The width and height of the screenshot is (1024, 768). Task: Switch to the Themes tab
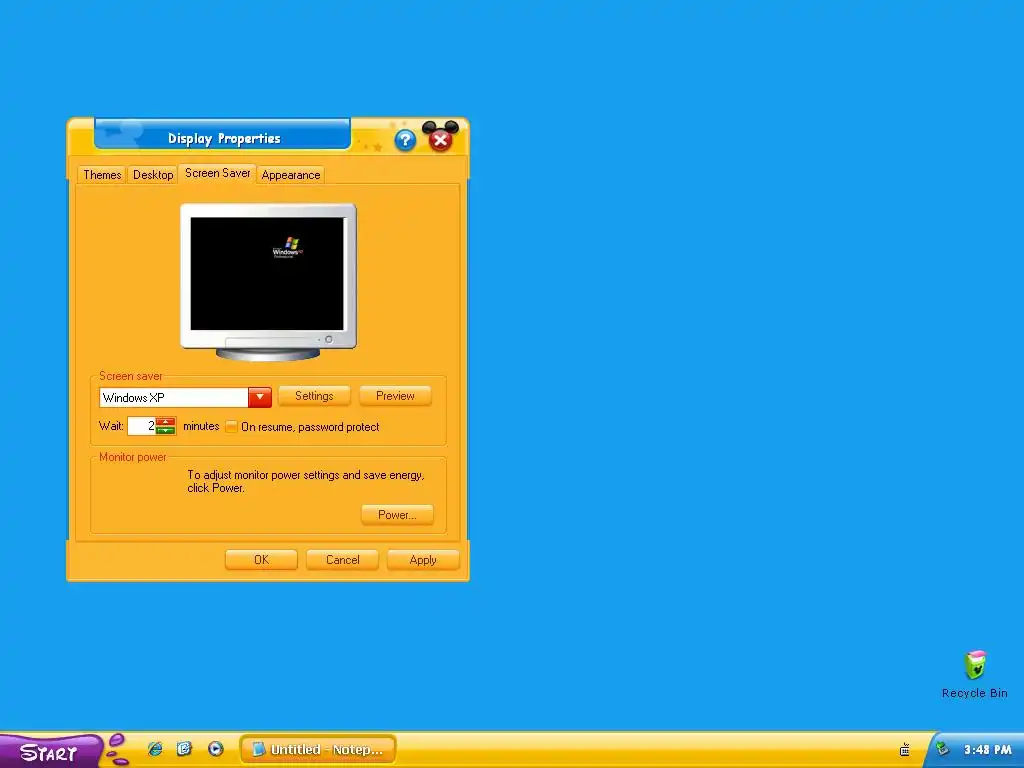(102, 175)
